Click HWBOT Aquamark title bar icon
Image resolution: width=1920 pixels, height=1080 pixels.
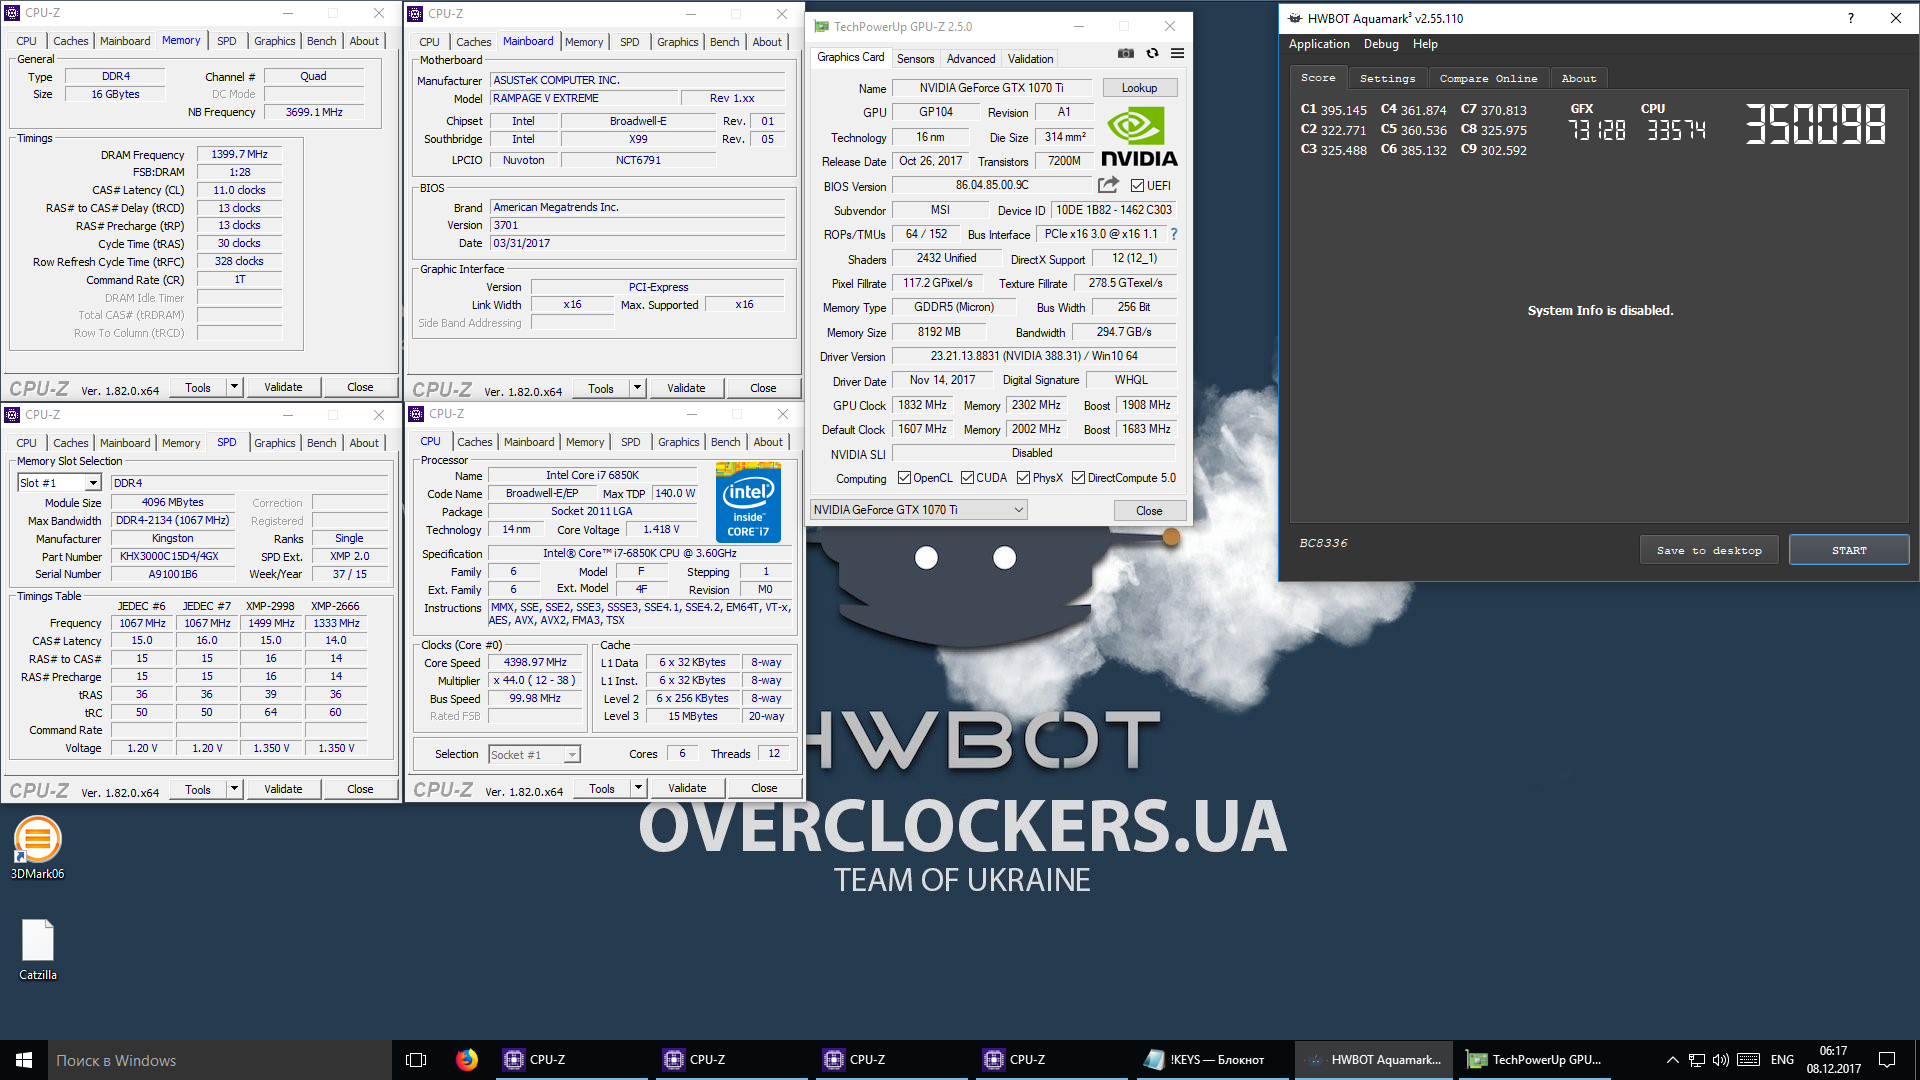(1295, 18)
